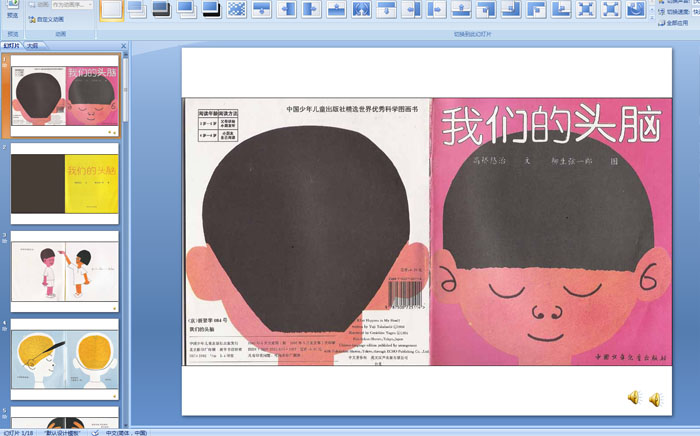Image resolution: width=700 pixels, height=436 pixels.
Task: Click thumbnail pane scrollbar down arrow
Action: tap(125, 425)
